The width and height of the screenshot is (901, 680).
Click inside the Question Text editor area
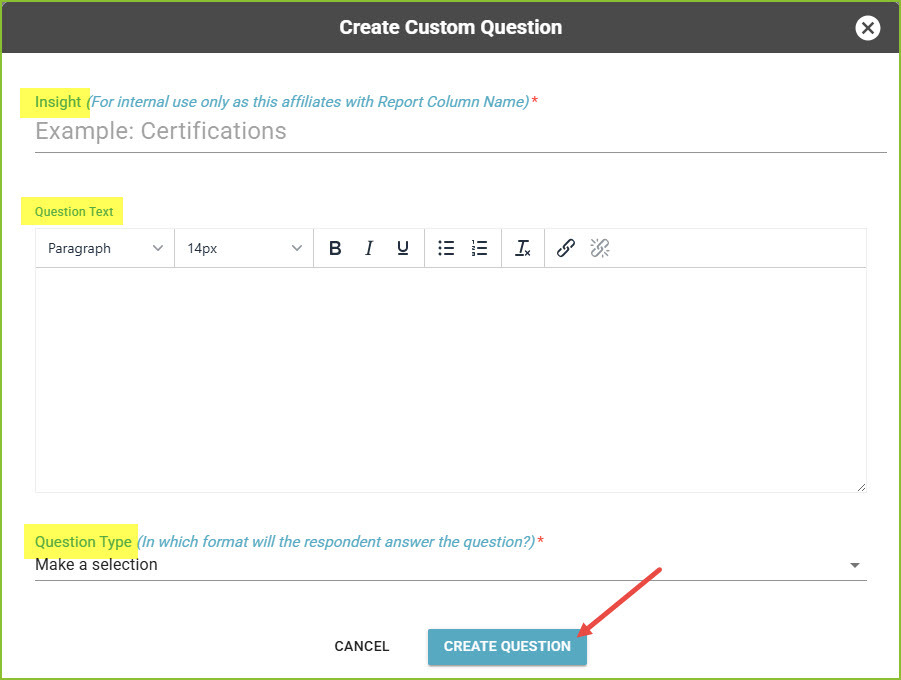click(450, 380)
